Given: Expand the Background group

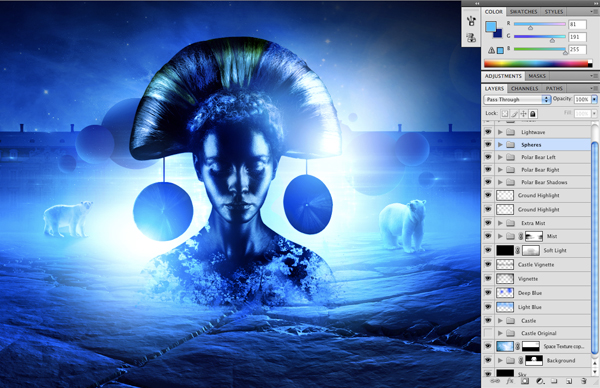Looking at the screenshot, I should click(x=500, y=360).
